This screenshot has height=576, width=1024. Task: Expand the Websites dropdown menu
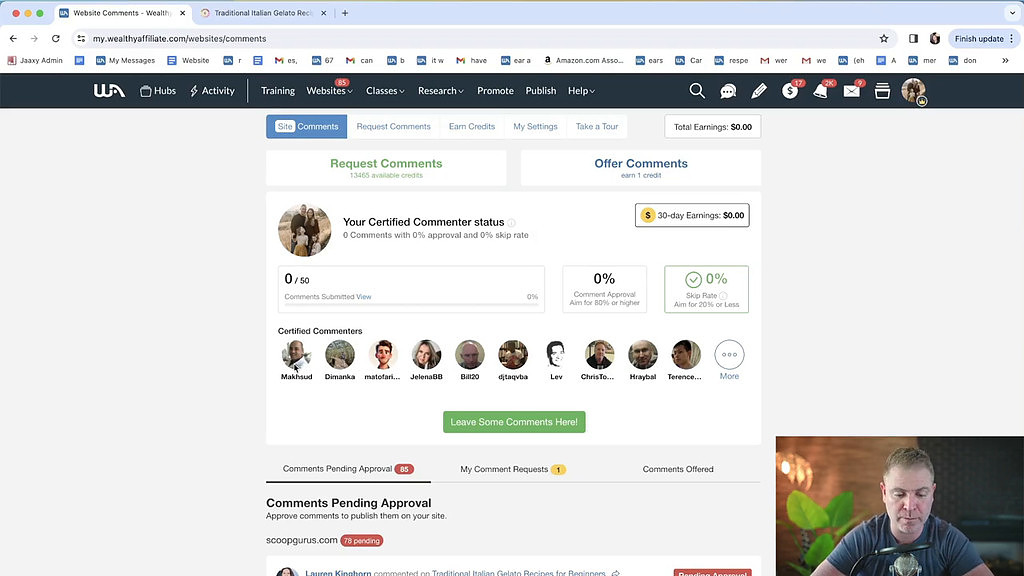point(328,90)
